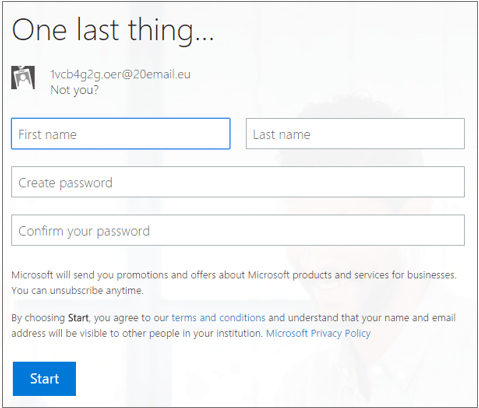Click the "One last thing..." heading
This screenshot has width=479, height=408.
tap(113, 31)
